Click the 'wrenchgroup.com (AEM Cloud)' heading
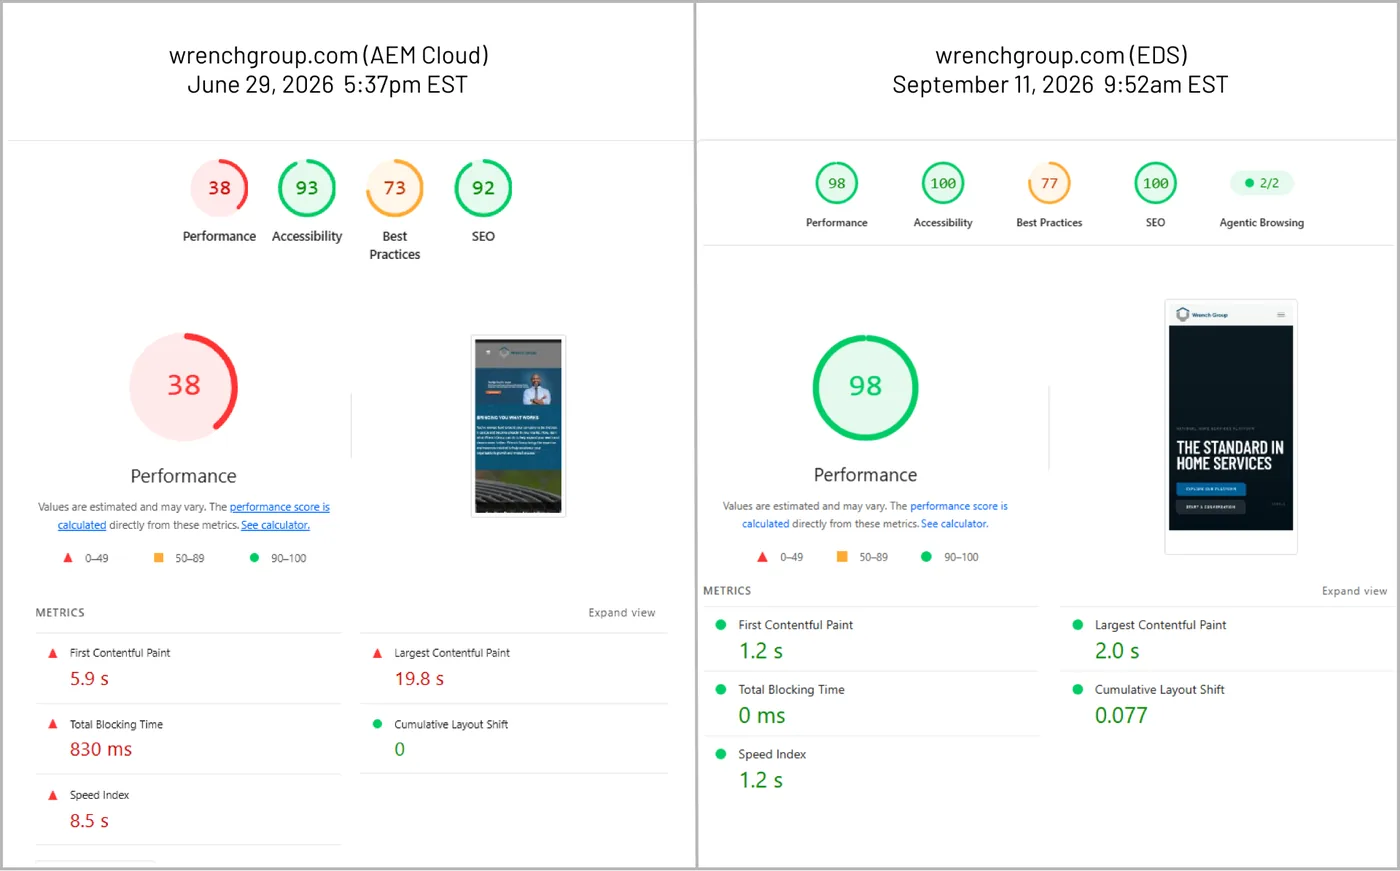Viewport: 1400px width, 871px height. tap(329, 55)
